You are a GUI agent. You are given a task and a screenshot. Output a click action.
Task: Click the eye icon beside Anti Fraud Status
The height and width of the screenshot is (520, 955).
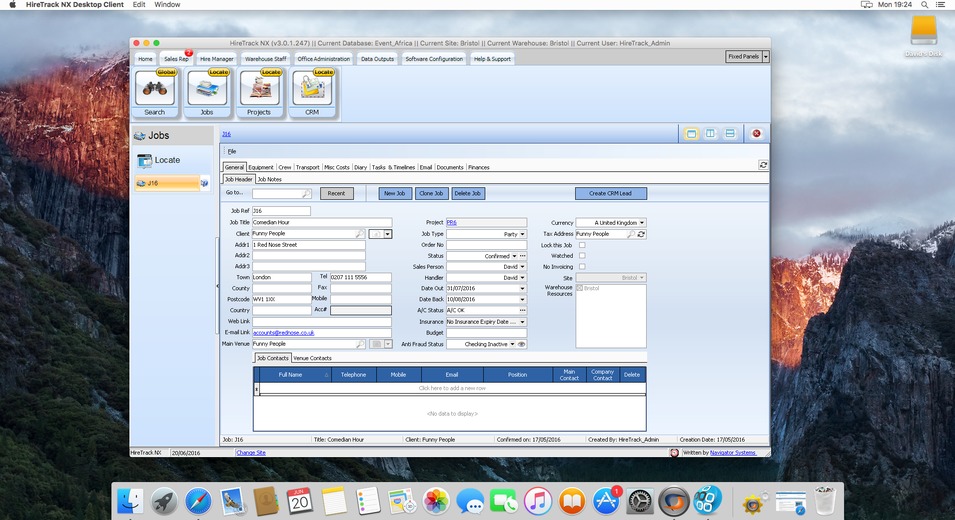click(522, 344)
